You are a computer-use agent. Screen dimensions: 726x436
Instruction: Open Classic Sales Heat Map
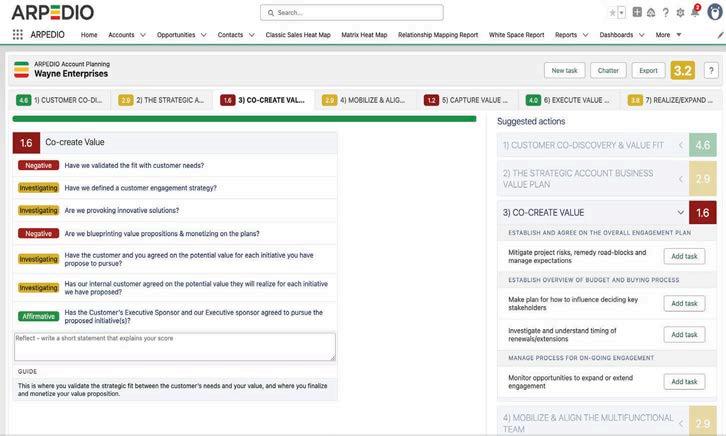[298, 35]
